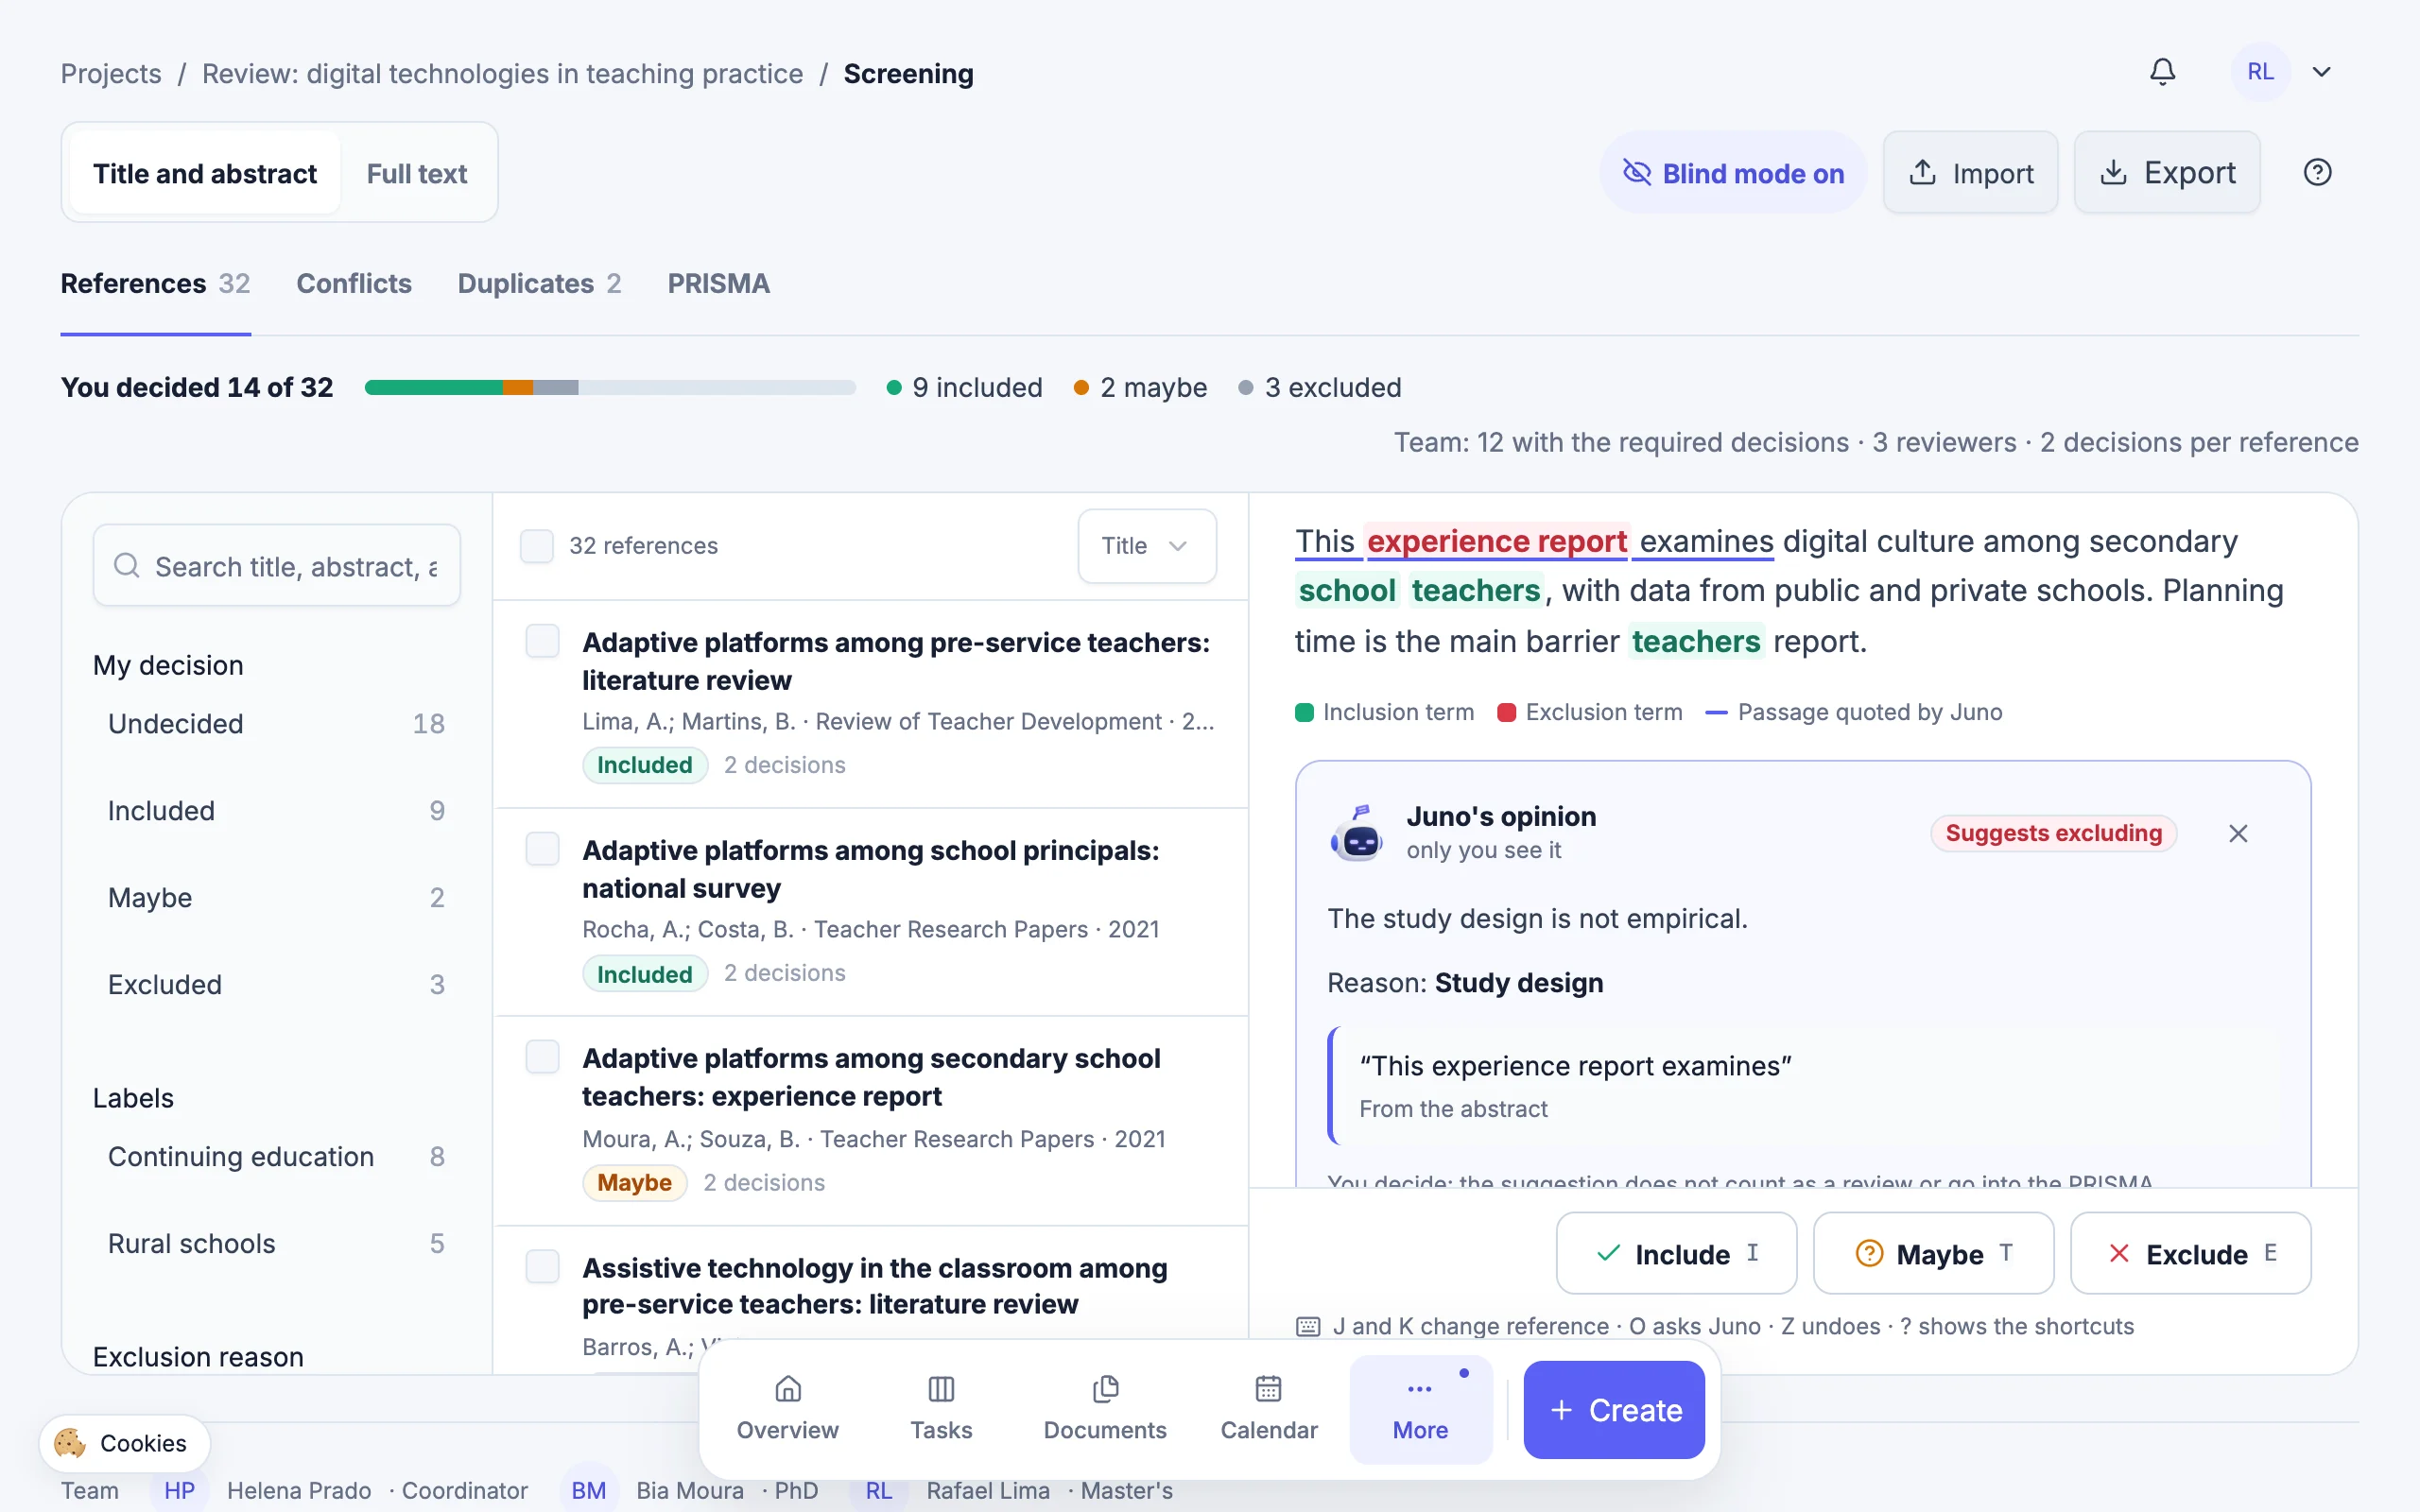The image size is (2420, 1512).
Task: Click the Include decision button
Action: coord(1676,1253)
